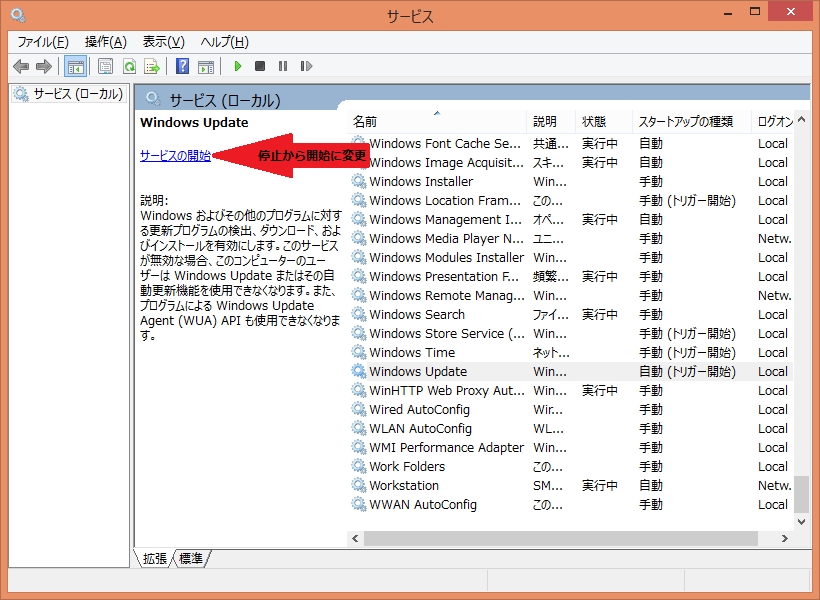Image resolution: width=820 pixels, height=600 pixels.
Task: Select Windows Image Acquisit... service name
Action: click(x=446, y=162)
